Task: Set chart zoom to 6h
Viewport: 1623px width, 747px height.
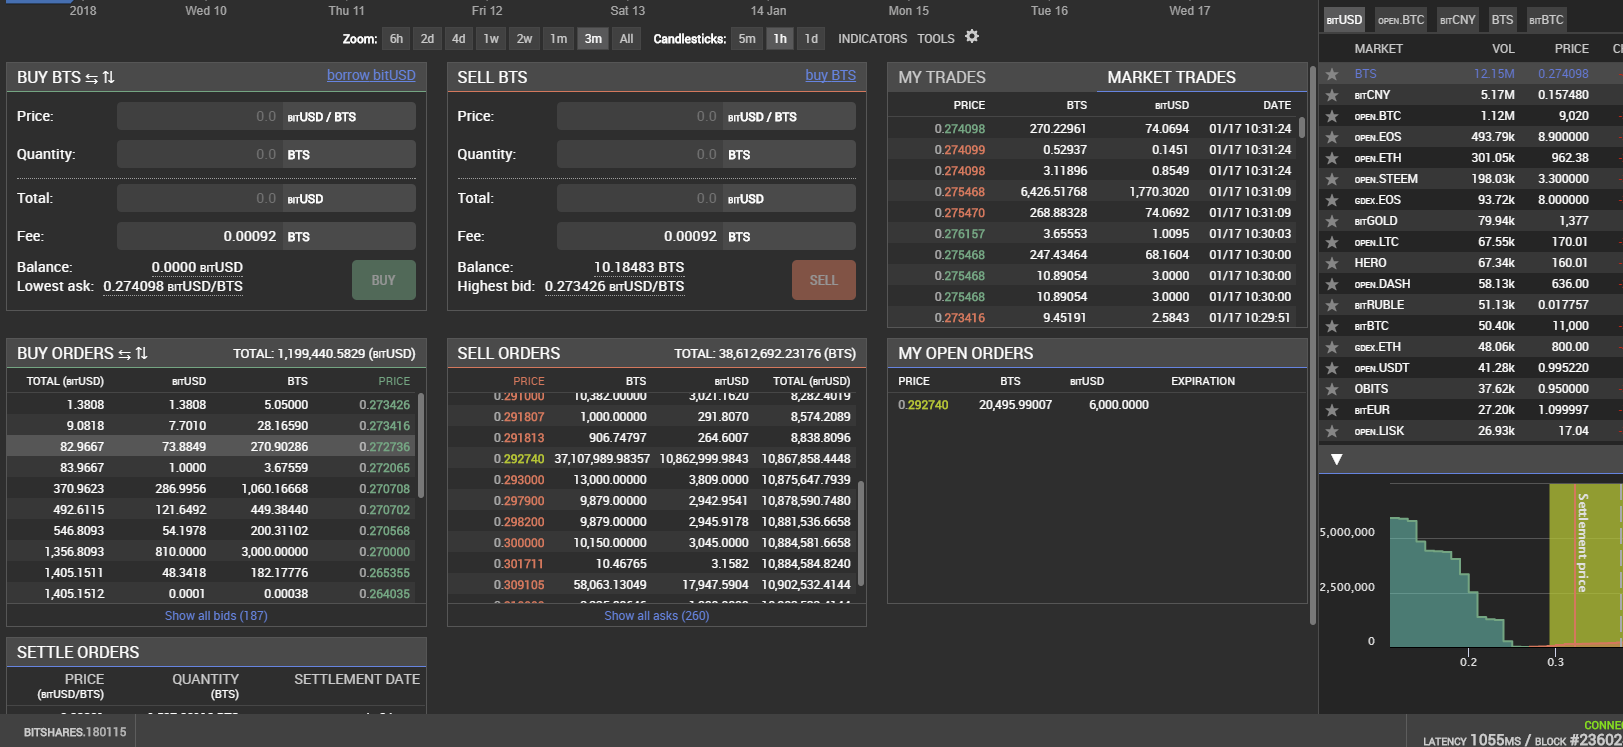Action: [397, 39]
